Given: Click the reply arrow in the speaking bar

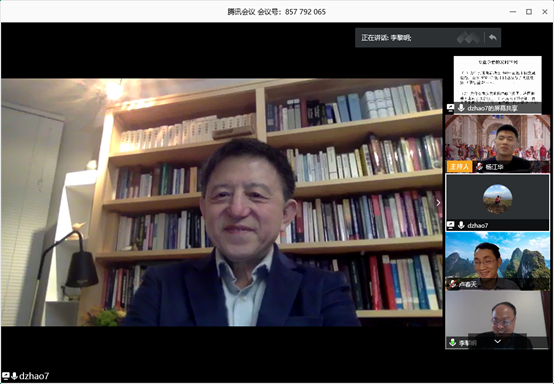Looking at the screenshot, I should [x=493, y=37].
